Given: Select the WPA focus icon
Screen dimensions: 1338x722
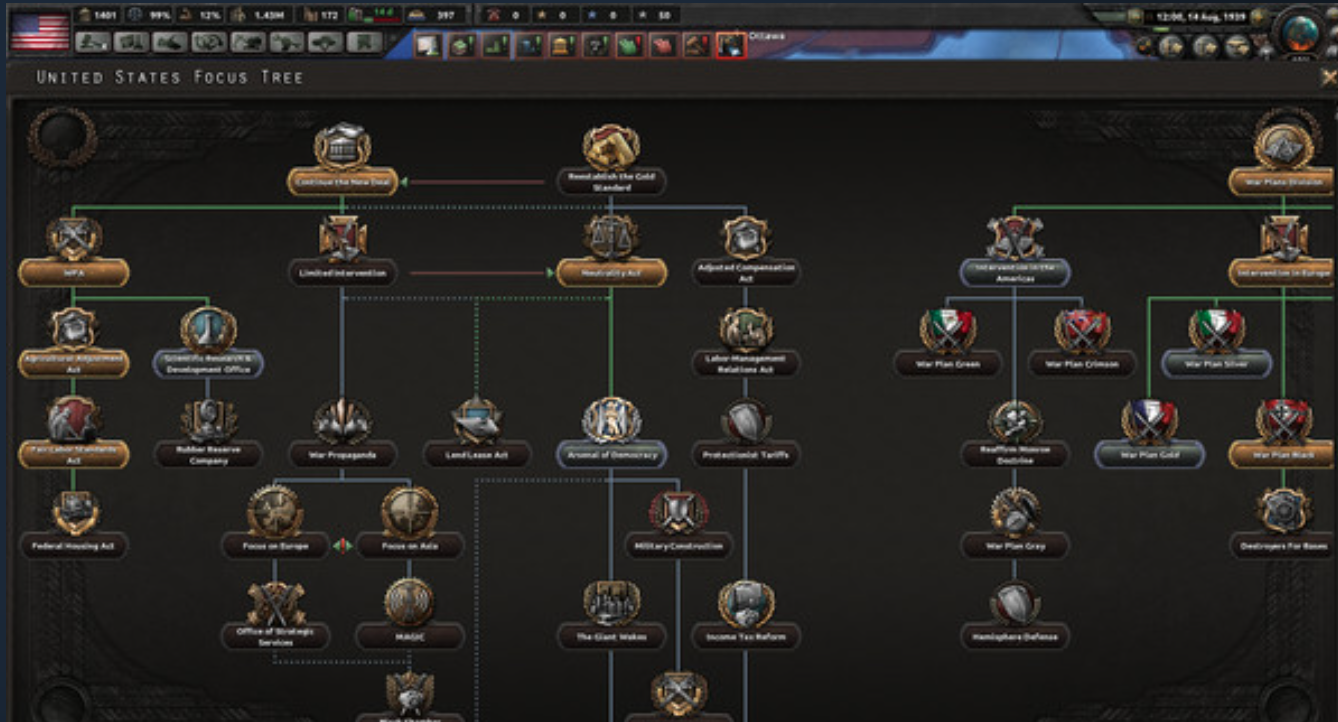Looking at the screenshot, I should pyautogui.click(x=74, y=238).
